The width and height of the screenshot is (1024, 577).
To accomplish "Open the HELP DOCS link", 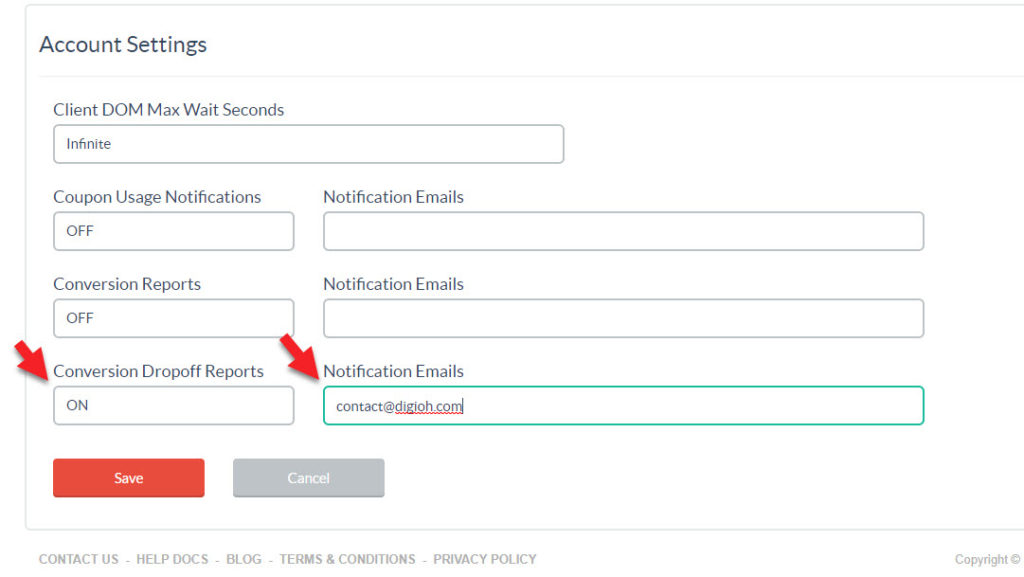I will [172, 559].
